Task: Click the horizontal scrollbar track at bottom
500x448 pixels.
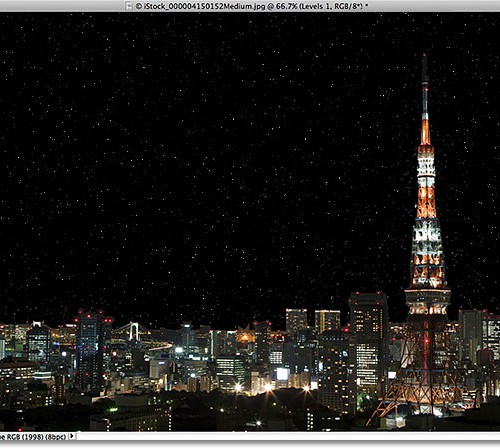Action: [x=288, y=436]
